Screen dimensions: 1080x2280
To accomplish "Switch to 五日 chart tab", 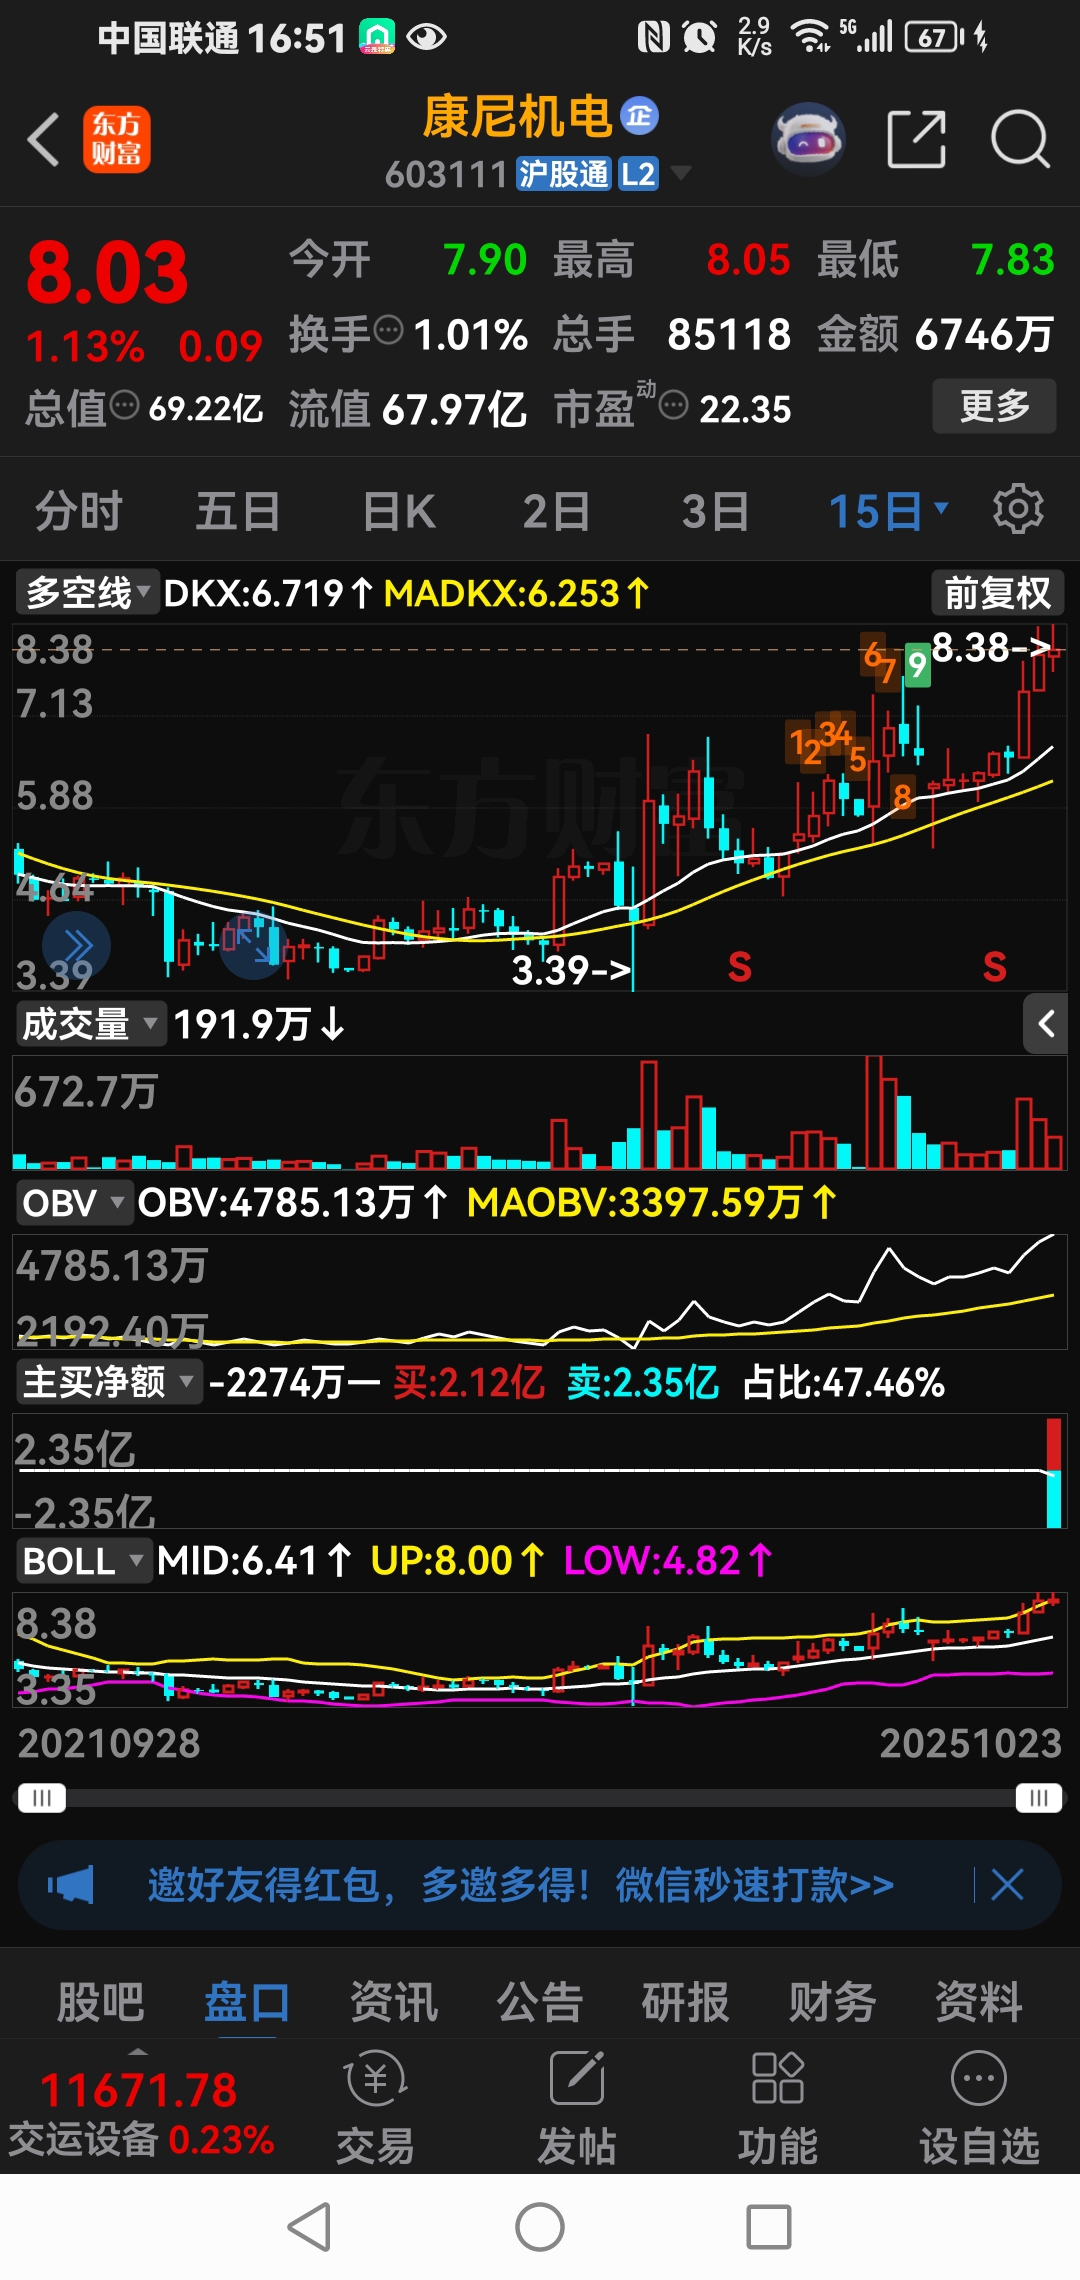I will tap(238, 511).
